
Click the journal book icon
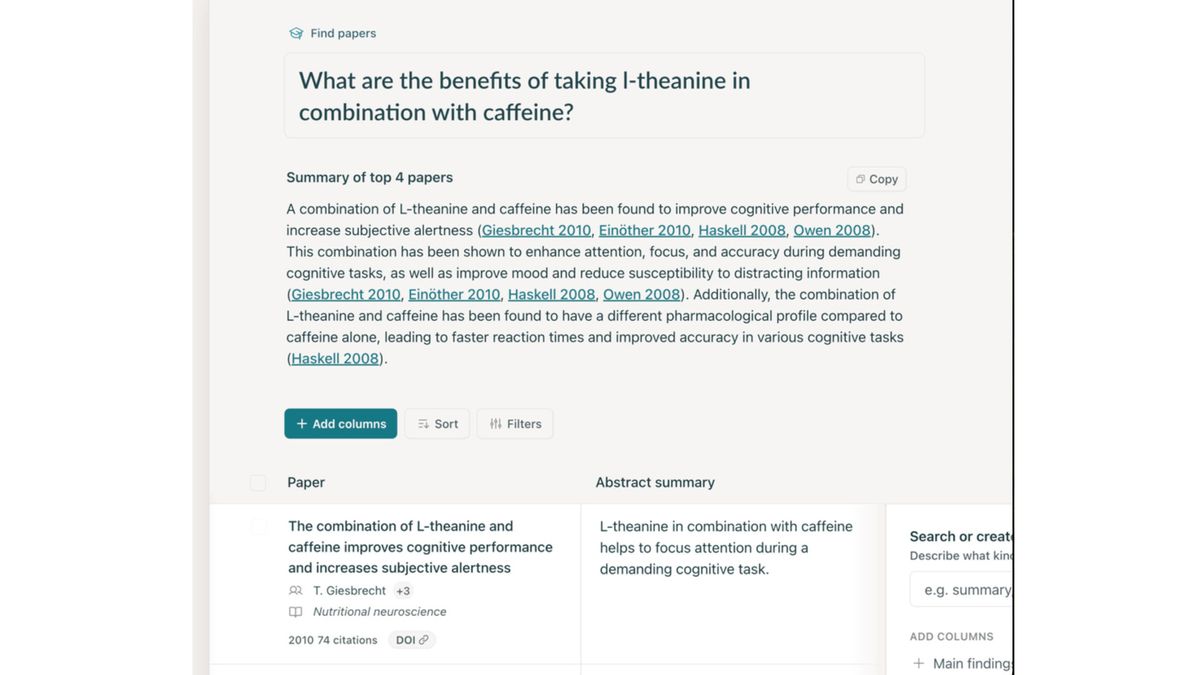(295, 612)
